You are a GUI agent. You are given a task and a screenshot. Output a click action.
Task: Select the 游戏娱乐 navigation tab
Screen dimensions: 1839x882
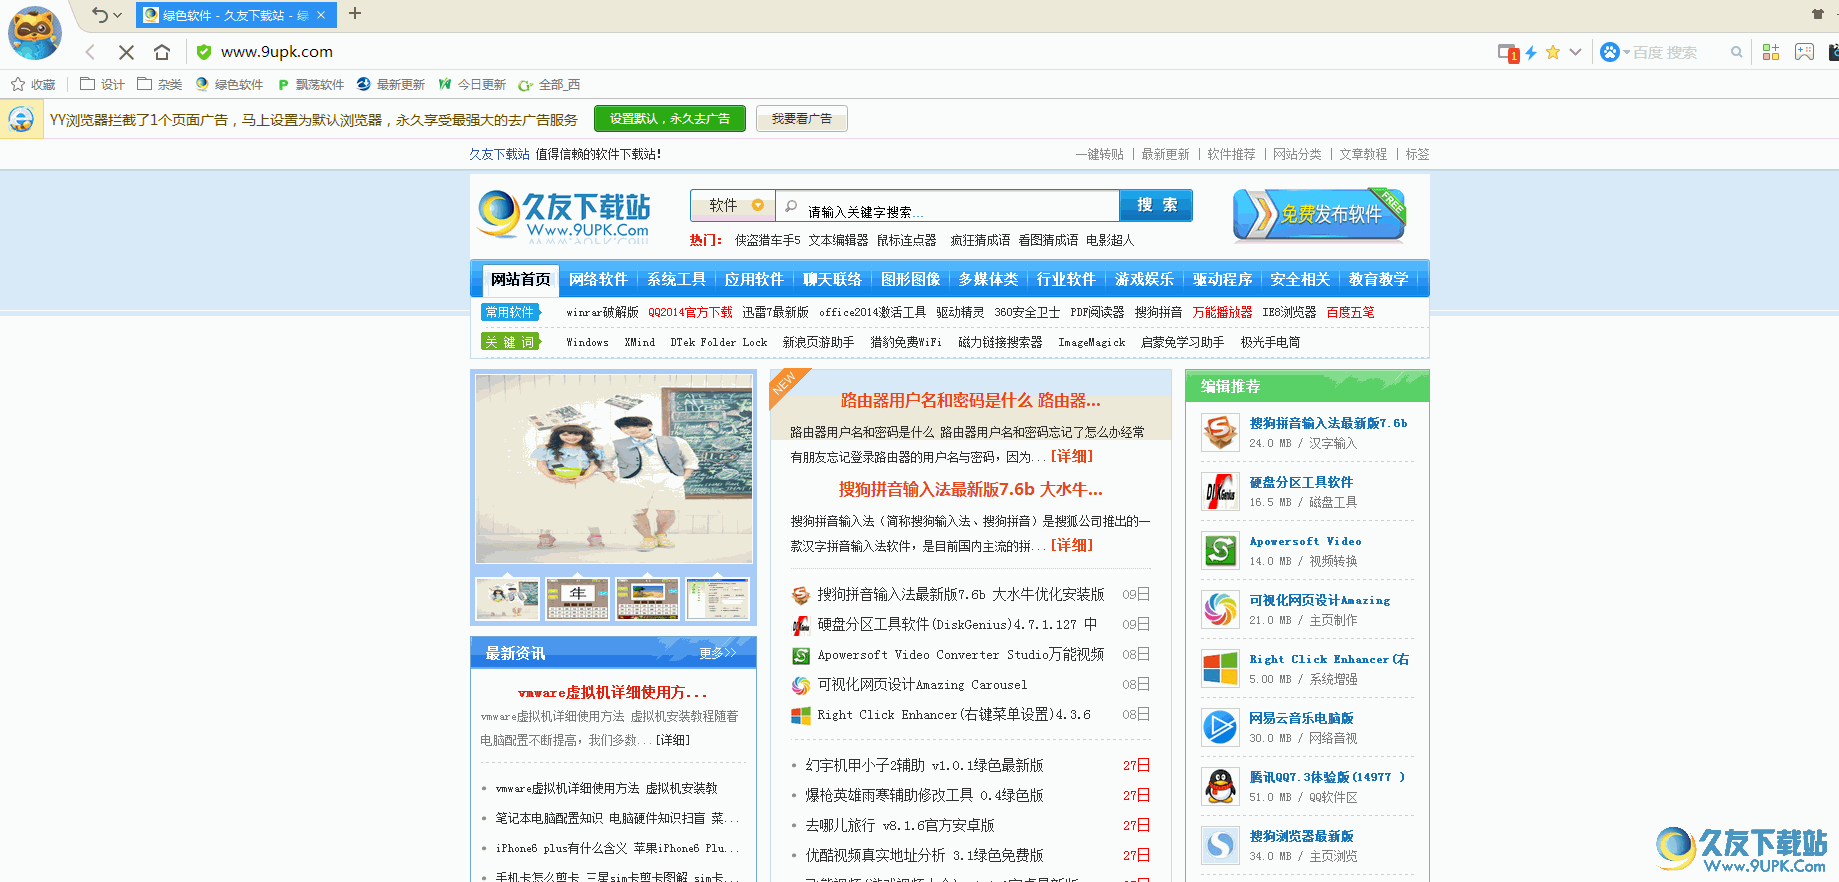[1144, 280]
